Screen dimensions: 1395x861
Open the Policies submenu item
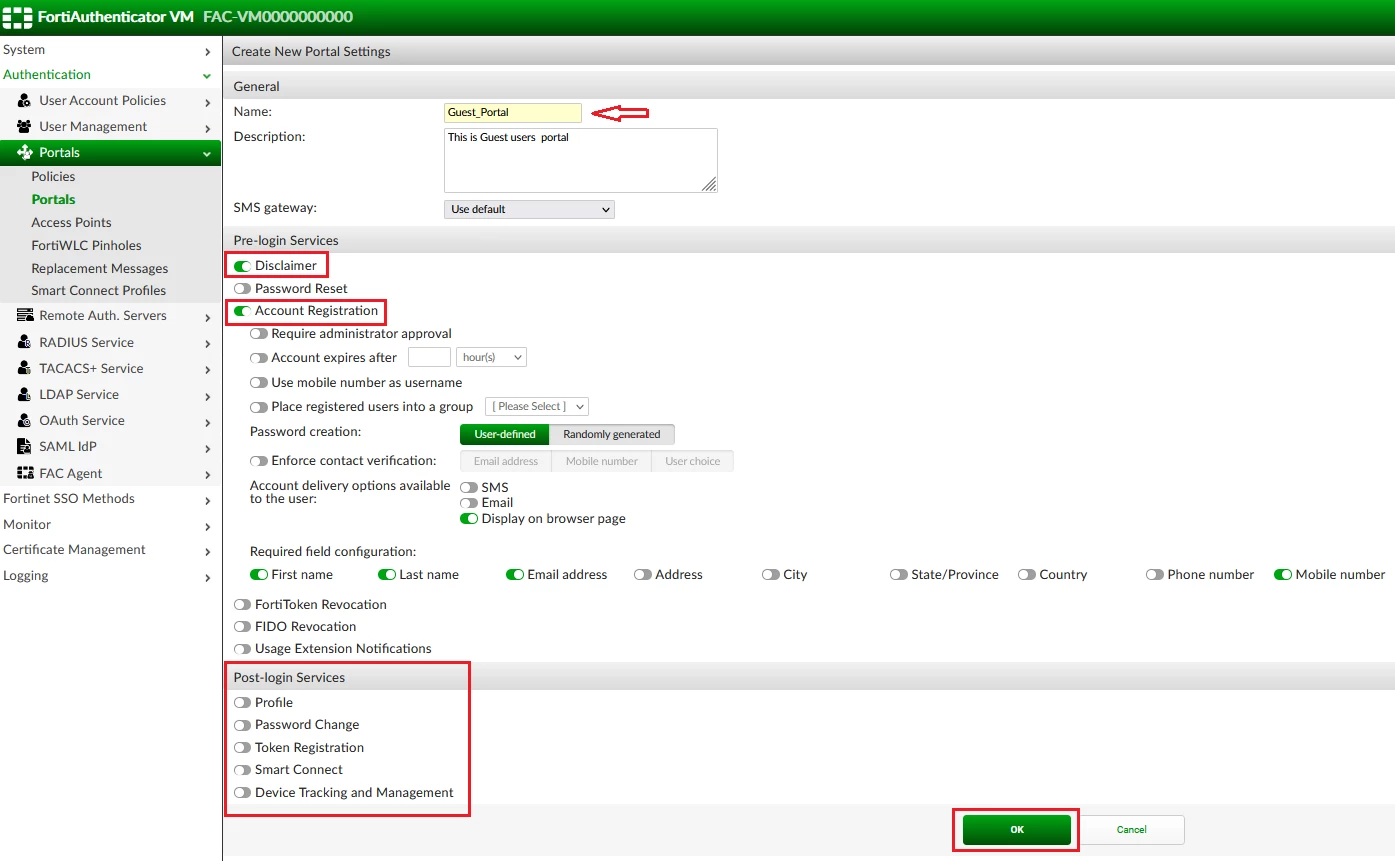pyautogui.click(x=53, y=177)
